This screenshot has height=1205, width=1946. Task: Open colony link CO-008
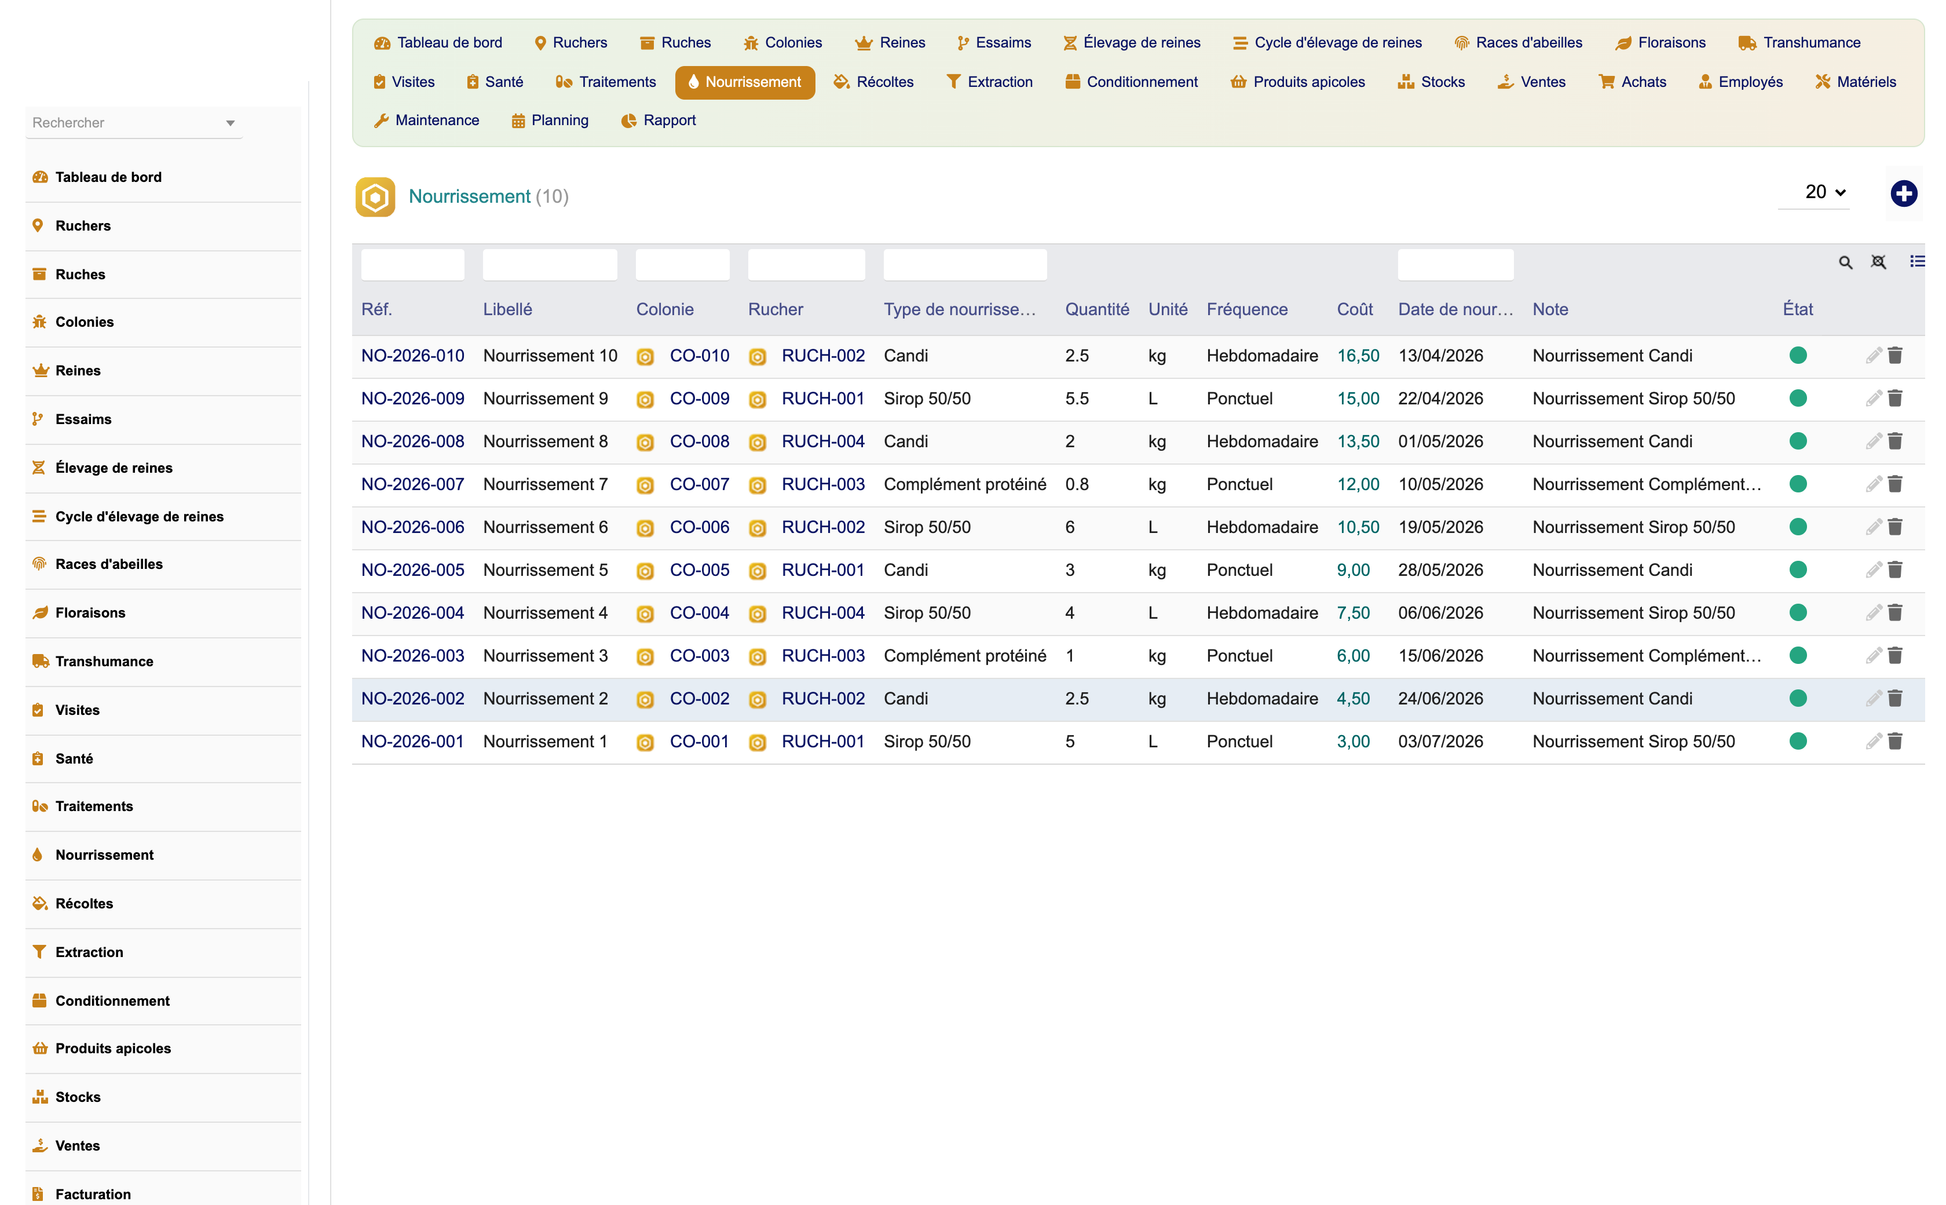(x=699, y=442)
